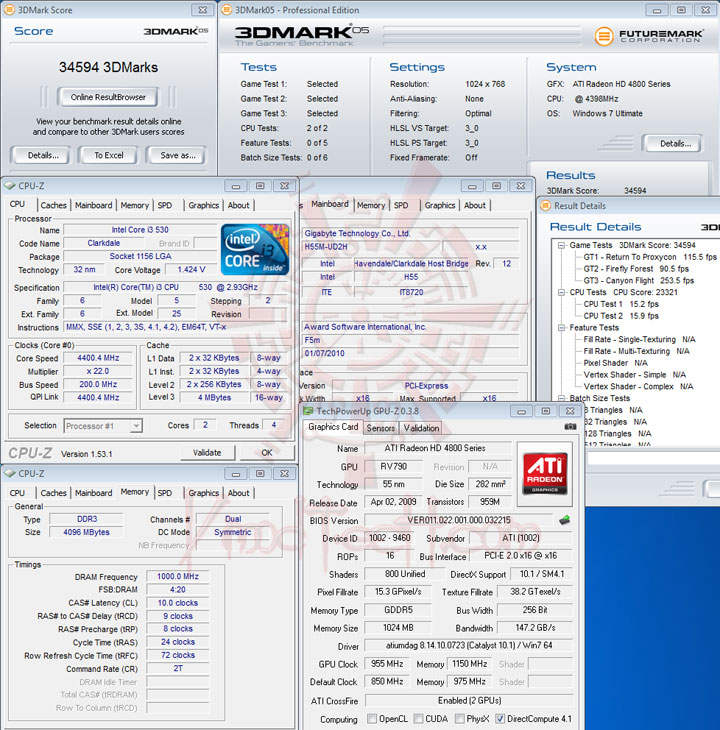The height and width of the screenshot is (730, 720).
Task: Select GT2 - Firefly Forest tree row
Action: pos(636,269)
